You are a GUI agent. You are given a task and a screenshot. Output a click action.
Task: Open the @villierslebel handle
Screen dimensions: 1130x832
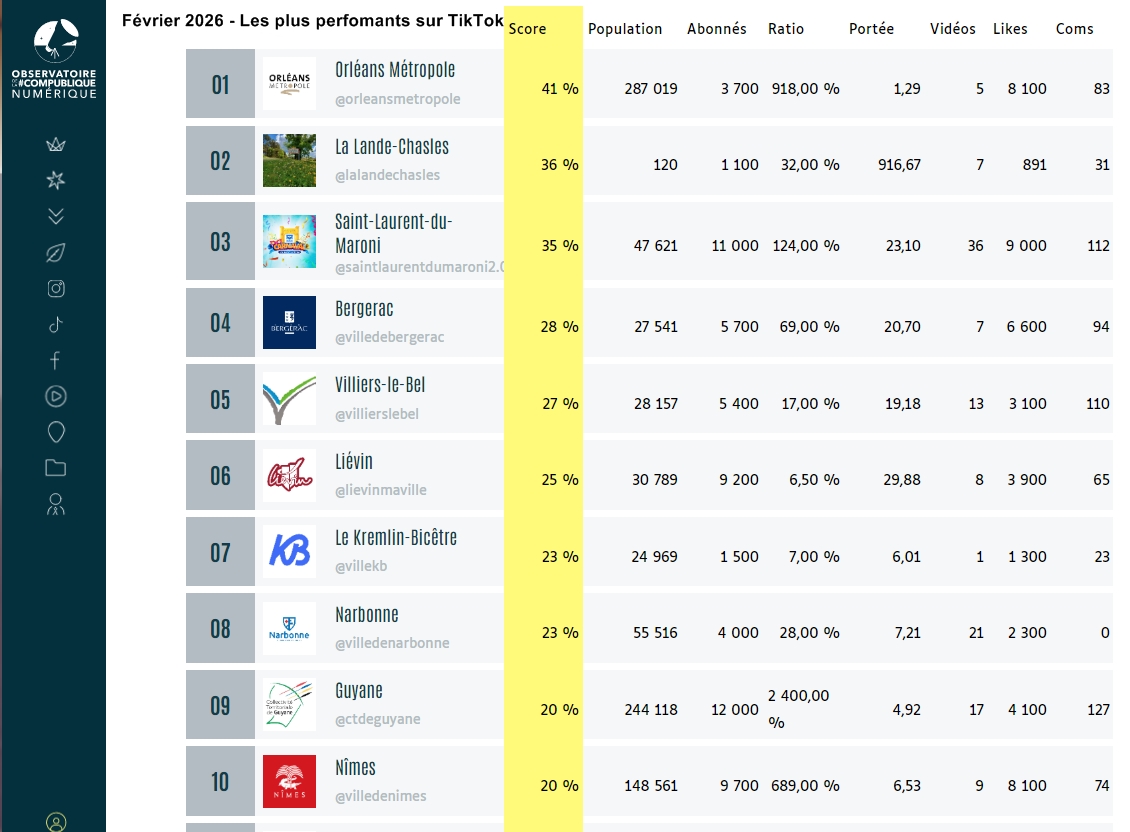tap(377, 414)
